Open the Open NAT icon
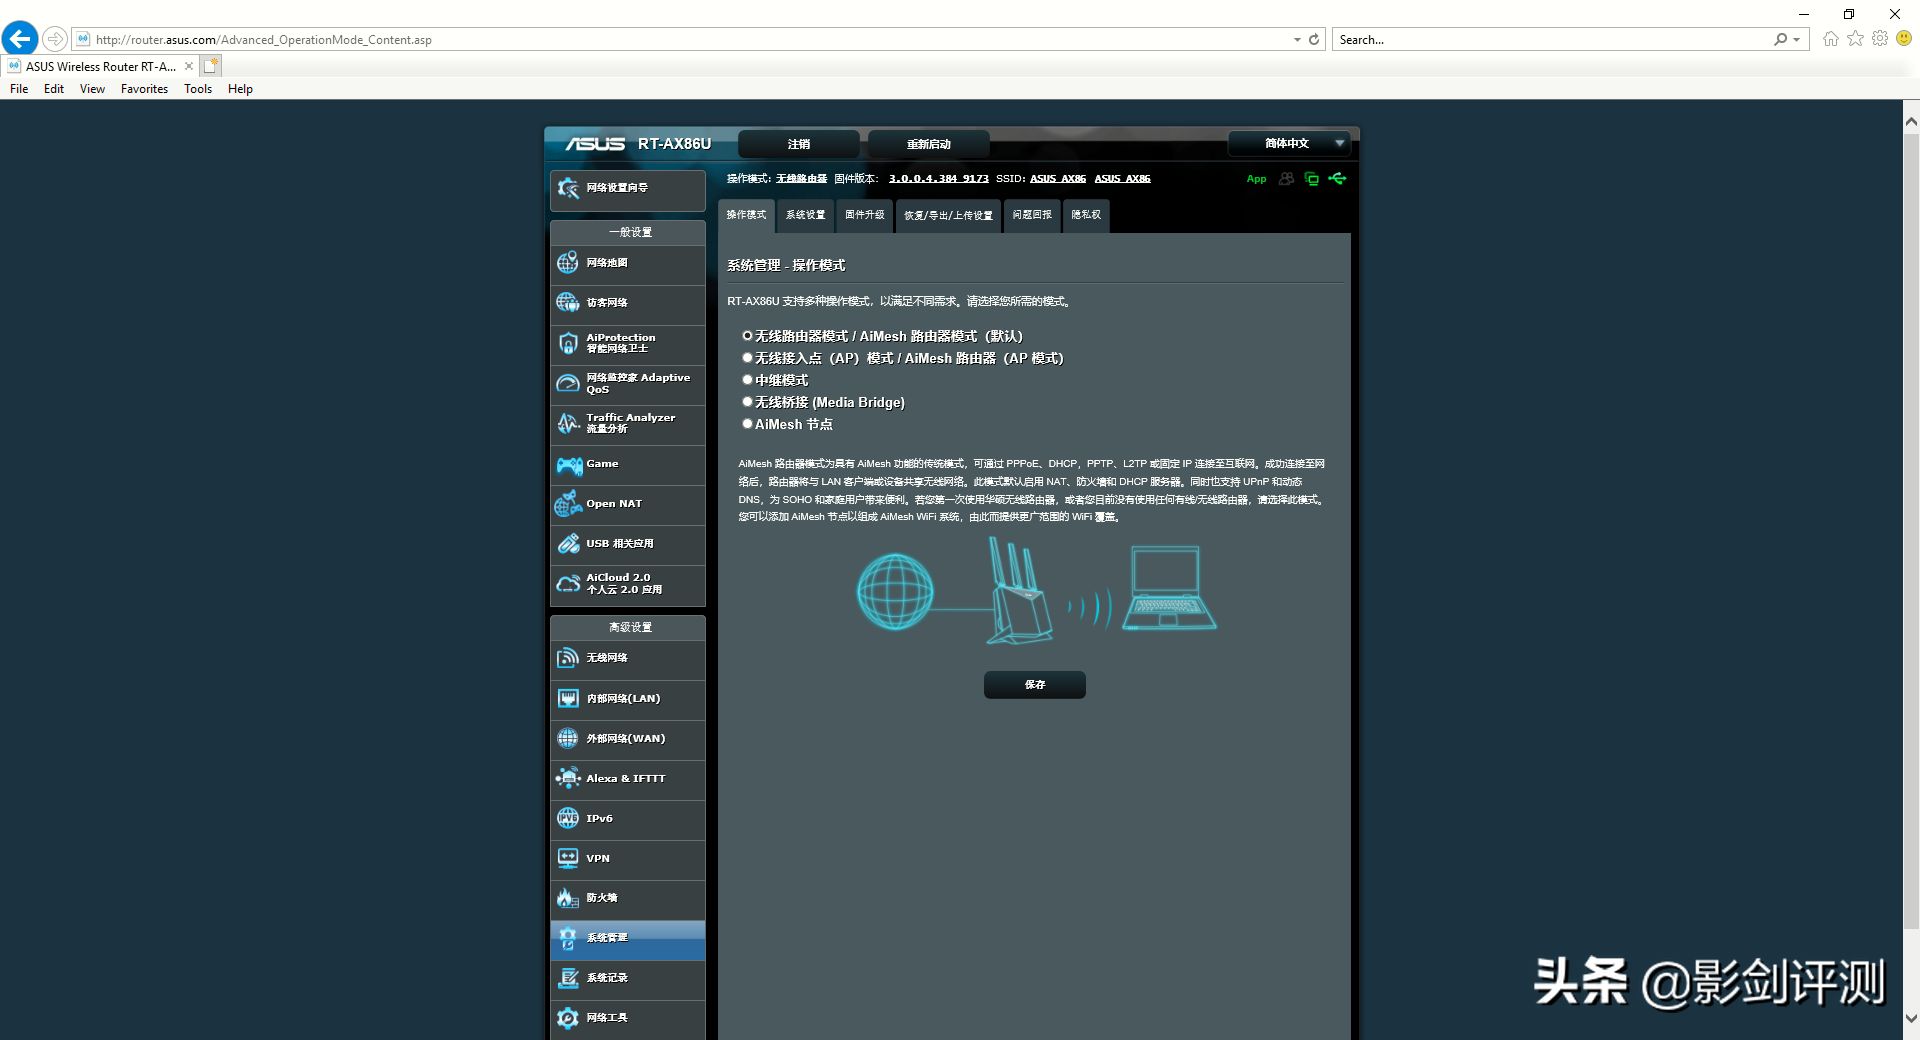Image resolution: width=1920 pixels, height=1040 pixels. pyautogui.click(x=568, y=504)
